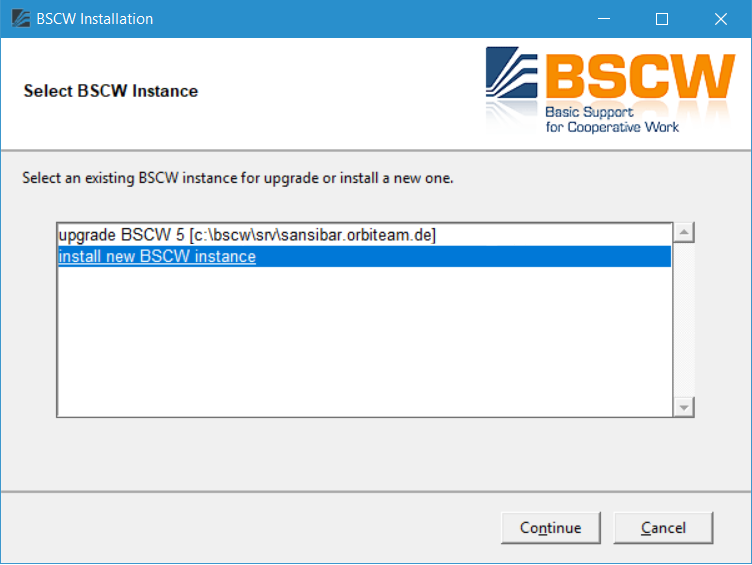Minimize the BSCW Installation window

pyautogui.click(x=603, y=19)
